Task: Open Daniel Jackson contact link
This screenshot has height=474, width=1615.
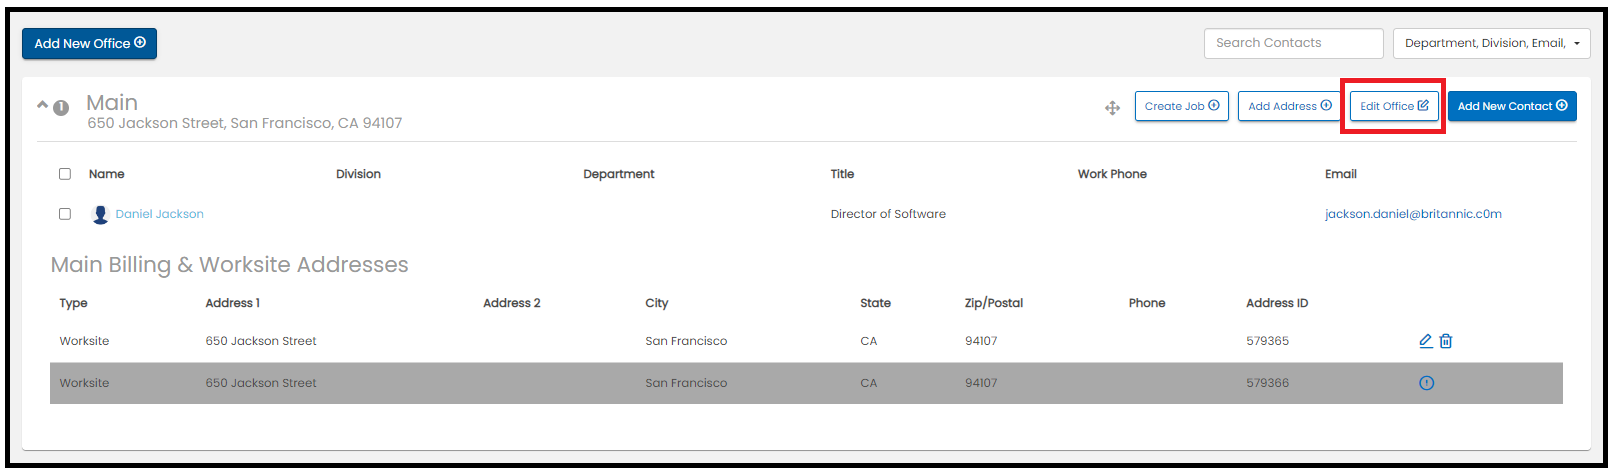Action: pos(160,214)
